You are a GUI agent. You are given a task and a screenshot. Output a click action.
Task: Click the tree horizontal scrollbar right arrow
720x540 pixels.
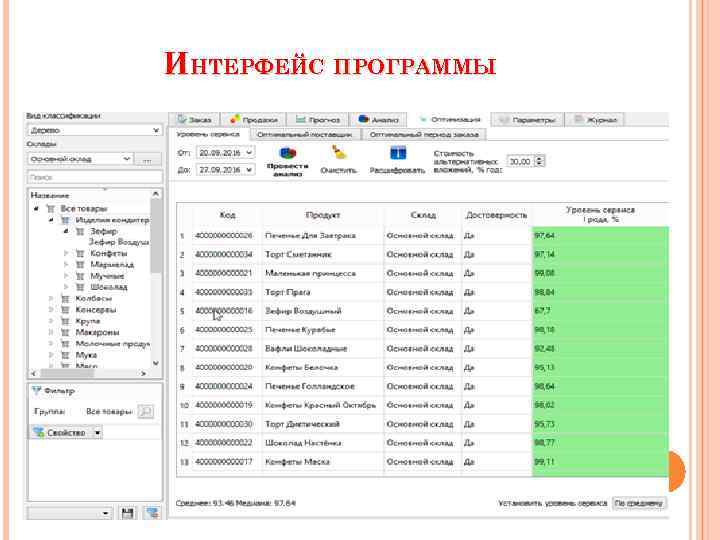click(144, 374)
